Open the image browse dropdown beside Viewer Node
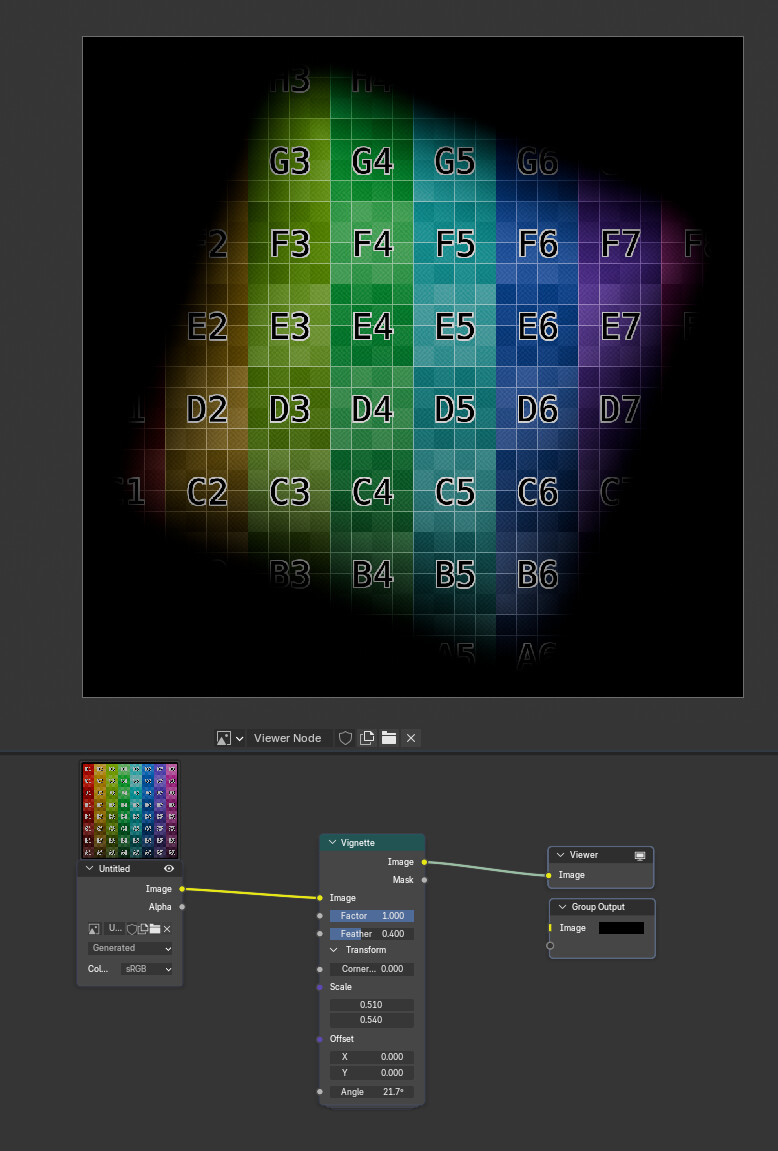This screenshot has width=778, height=1151. [x=230, y=738]
